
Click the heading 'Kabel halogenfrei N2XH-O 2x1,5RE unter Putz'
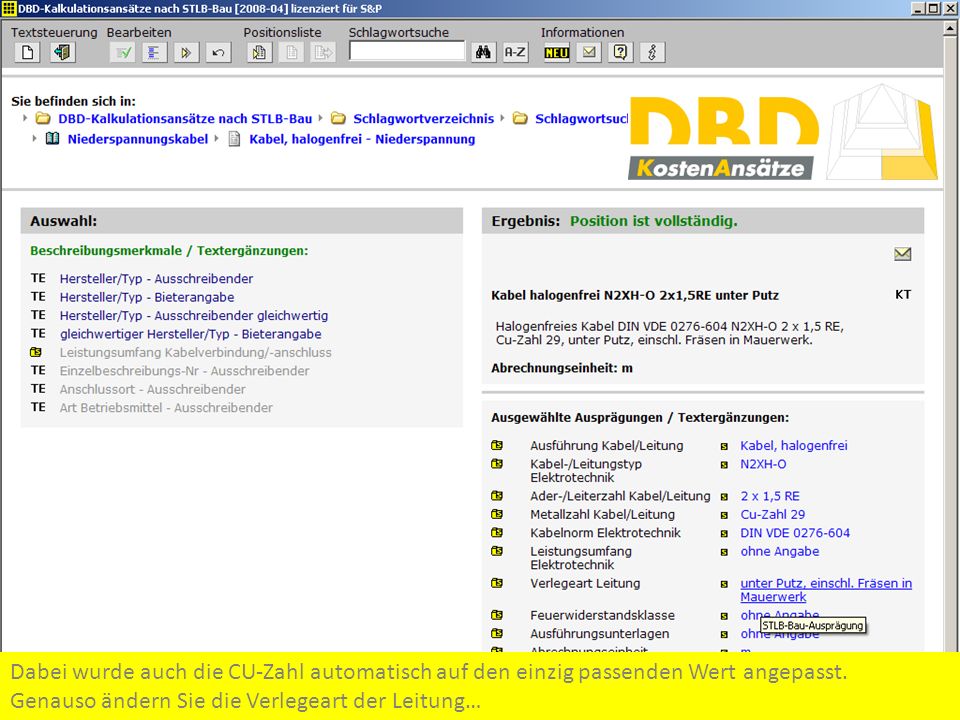tap(634, 295)
